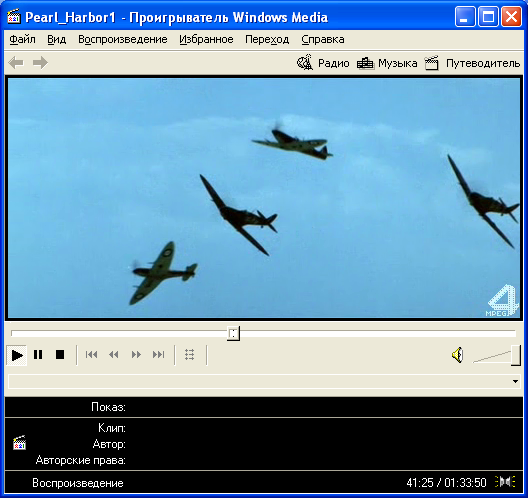This screenshot has width=528, height=498.
Task: Click the fast-forward icon
Action: tap(136, 355)
